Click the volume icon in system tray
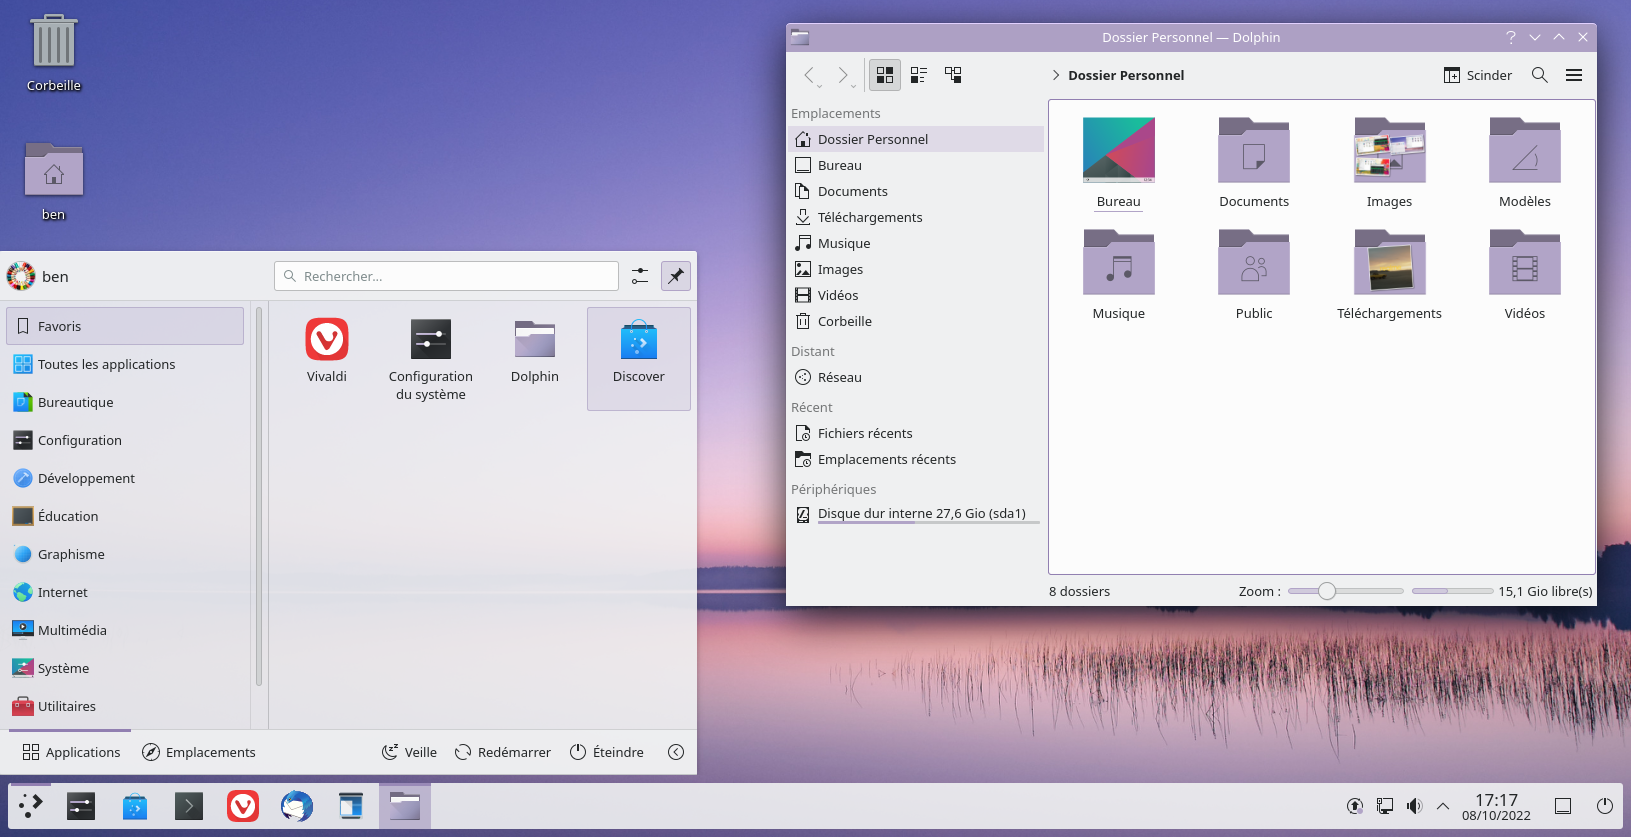This screenshot has height=837, width=1631. point(1414,806)
